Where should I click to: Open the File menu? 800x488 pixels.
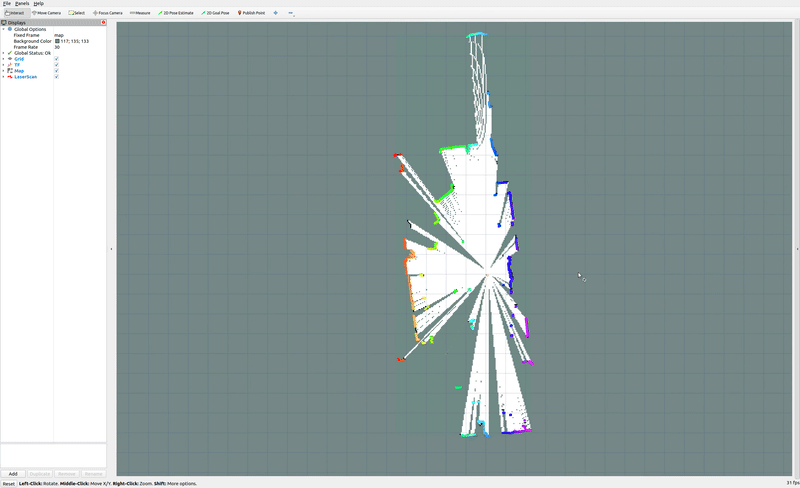tap(6, 4)
